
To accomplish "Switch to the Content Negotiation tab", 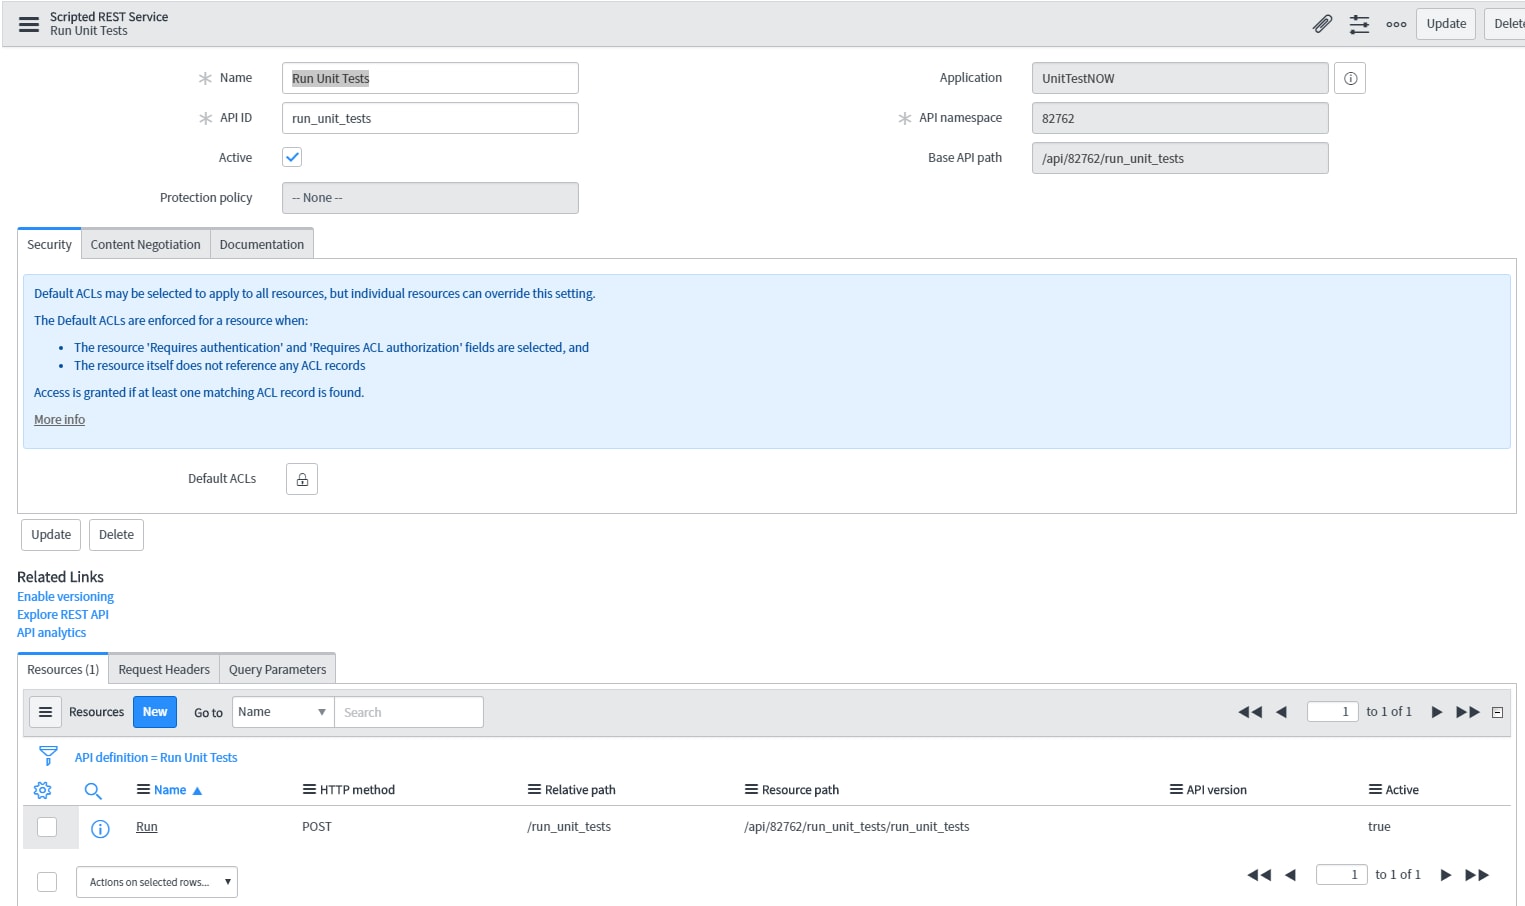I will point(145,244).
